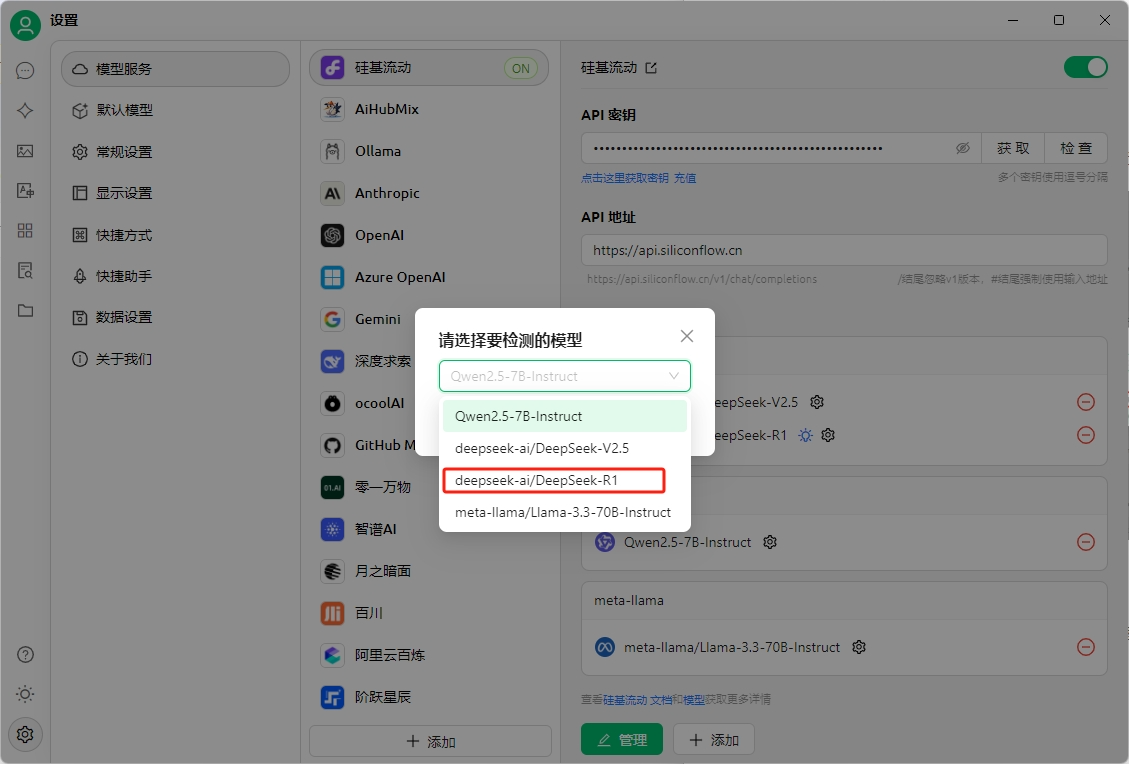Open settings gear for DeepSeek-R1 model

point(828,435)
